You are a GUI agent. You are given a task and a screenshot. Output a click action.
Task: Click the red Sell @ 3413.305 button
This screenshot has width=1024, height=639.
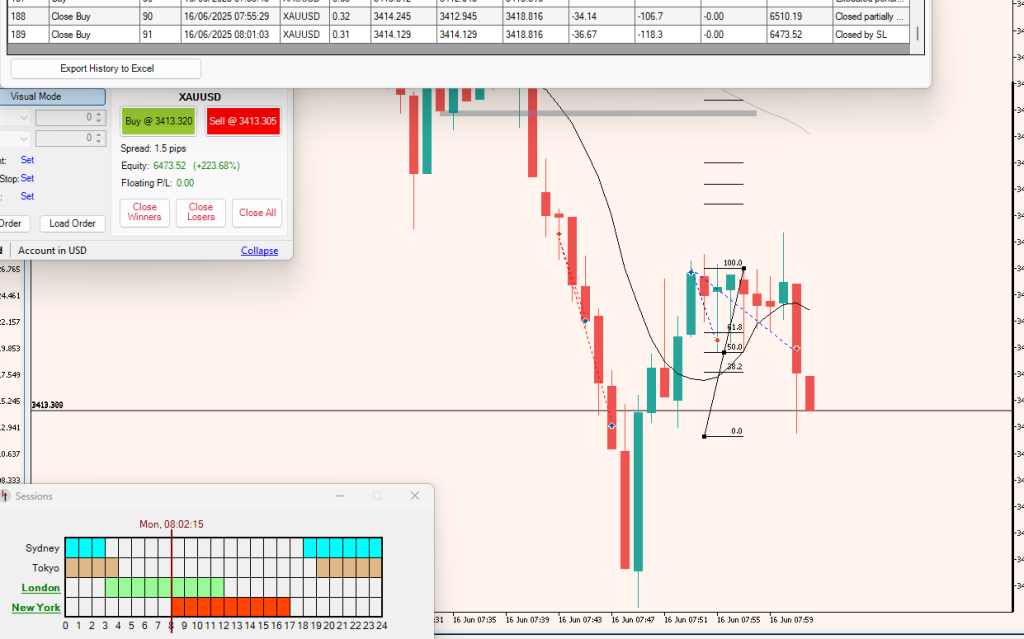(243, 121)
